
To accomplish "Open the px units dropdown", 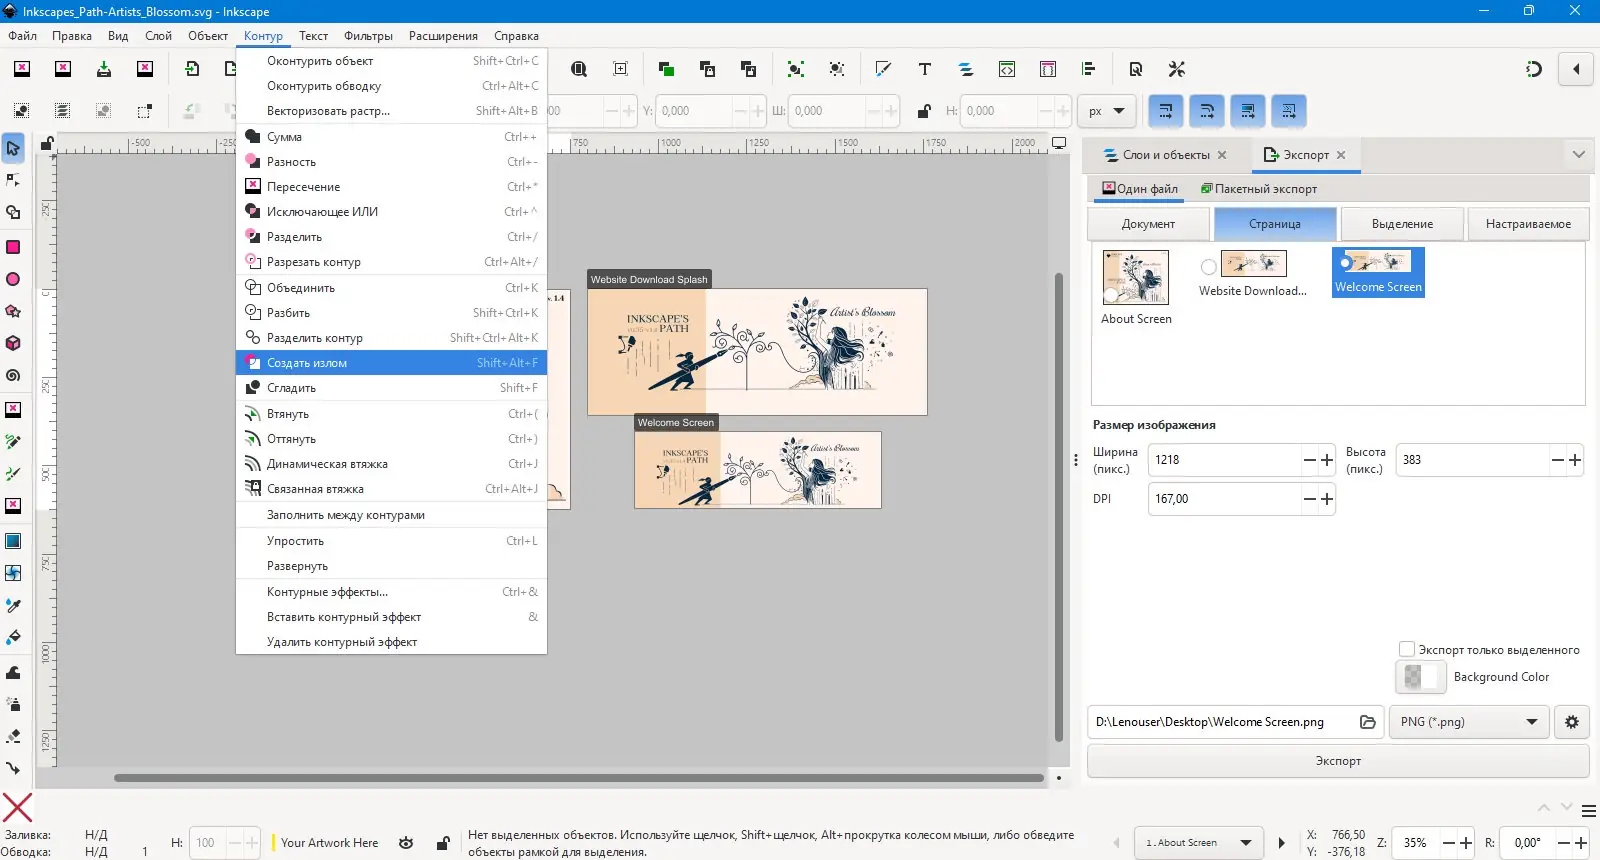I will pos(1107,111).
